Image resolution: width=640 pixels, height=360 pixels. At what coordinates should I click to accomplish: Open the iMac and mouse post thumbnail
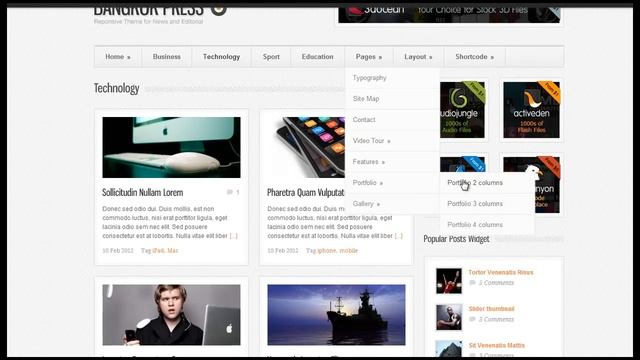171,147
